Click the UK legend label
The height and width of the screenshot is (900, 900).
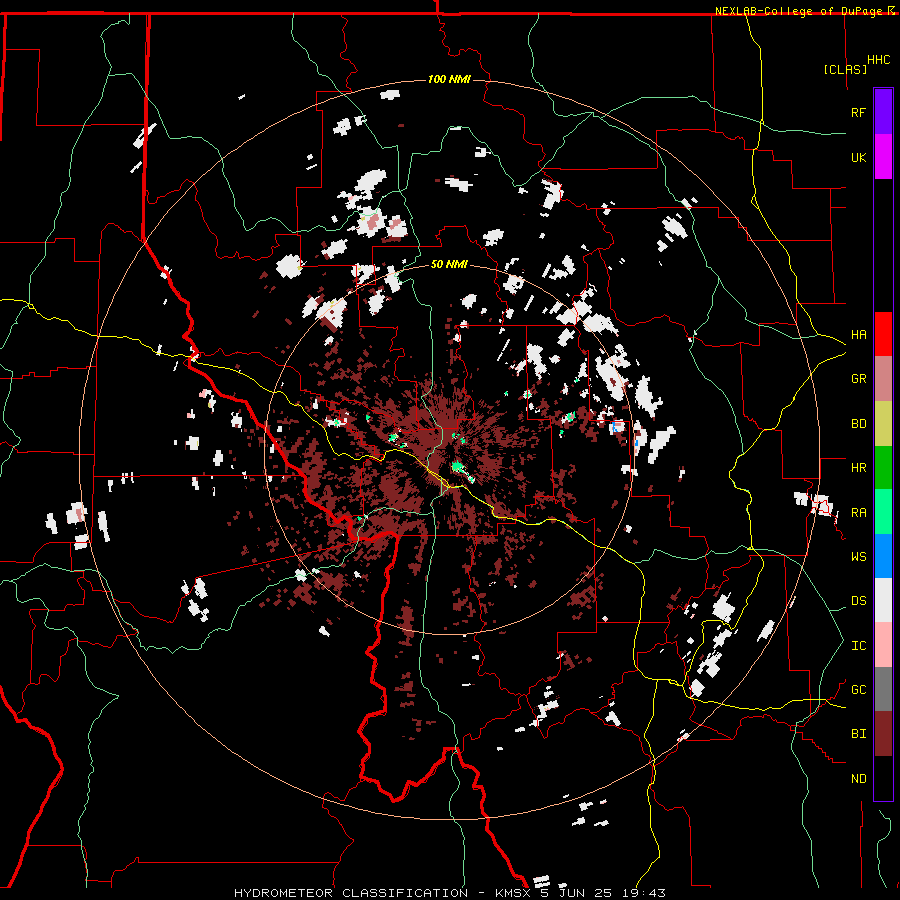858,158
